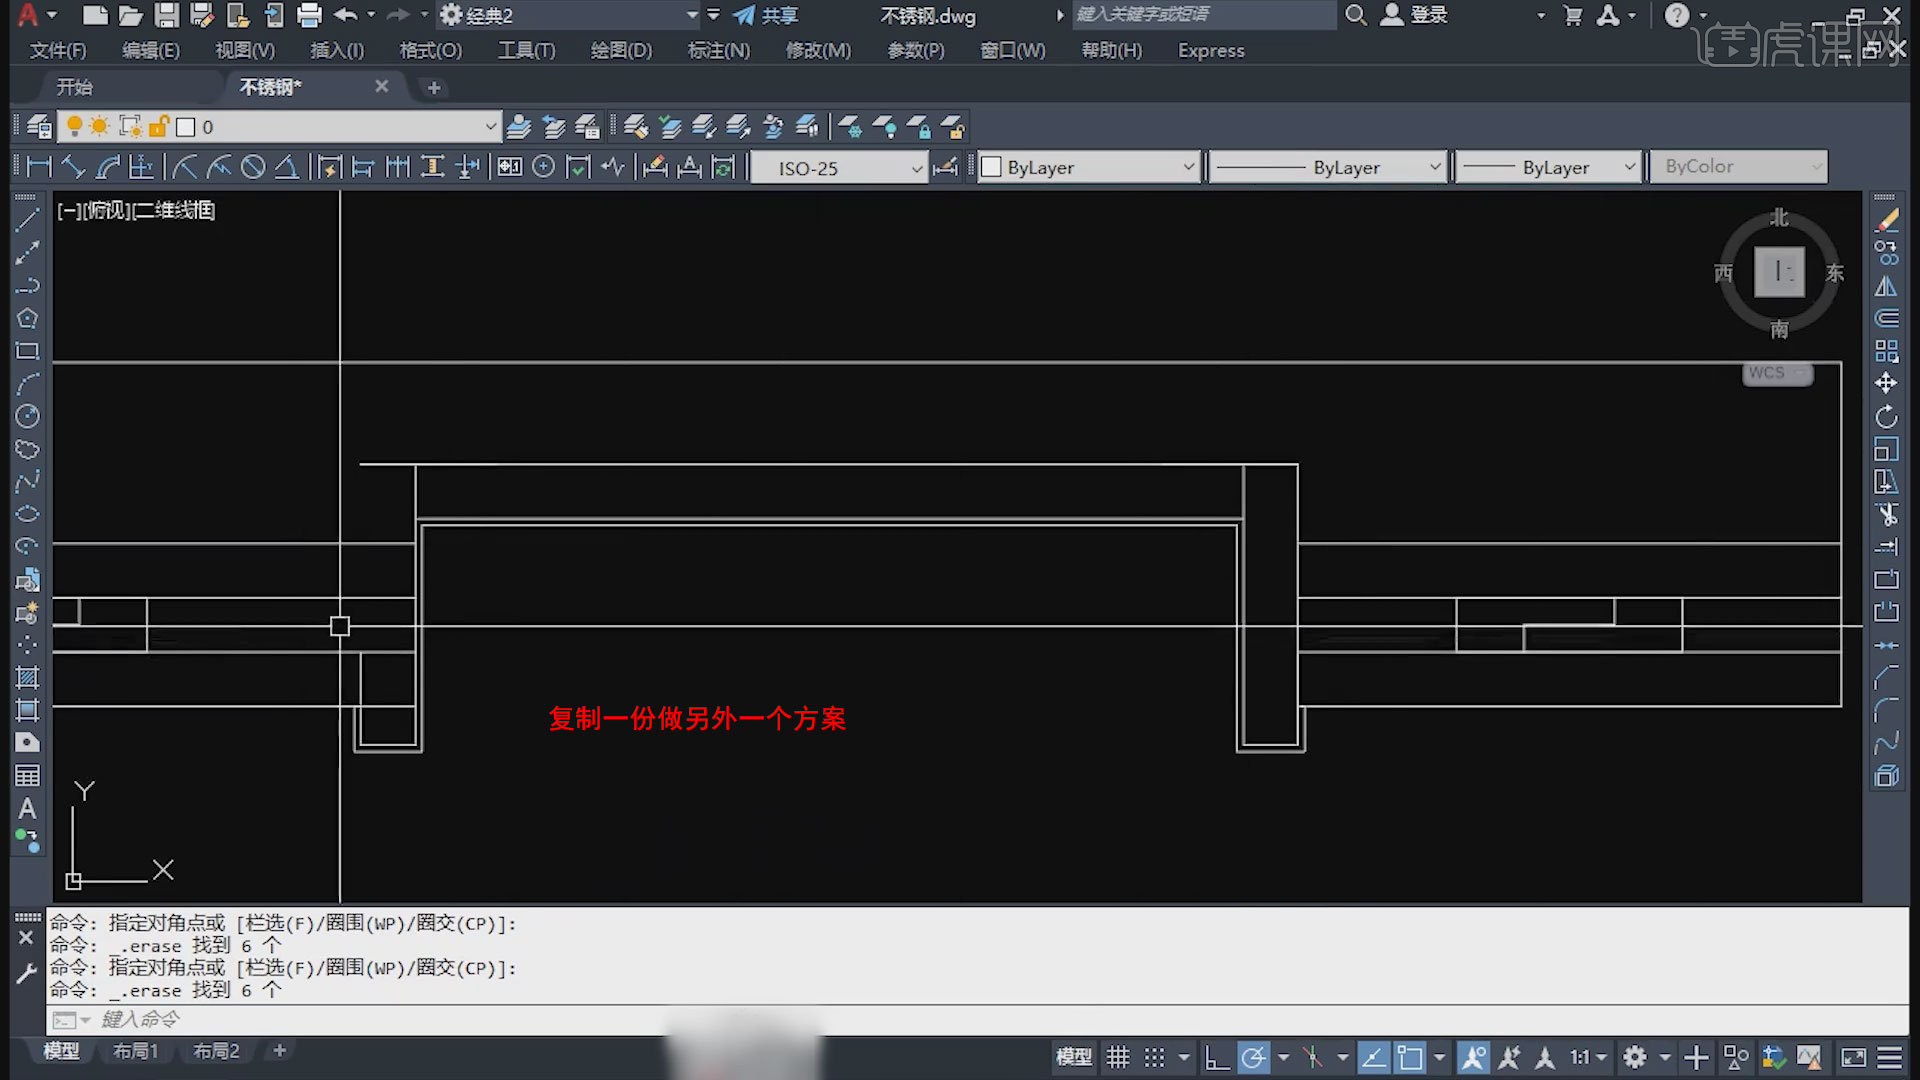
Task: Toggle polar tracking in status bar
Action: pos(1253,1057)
